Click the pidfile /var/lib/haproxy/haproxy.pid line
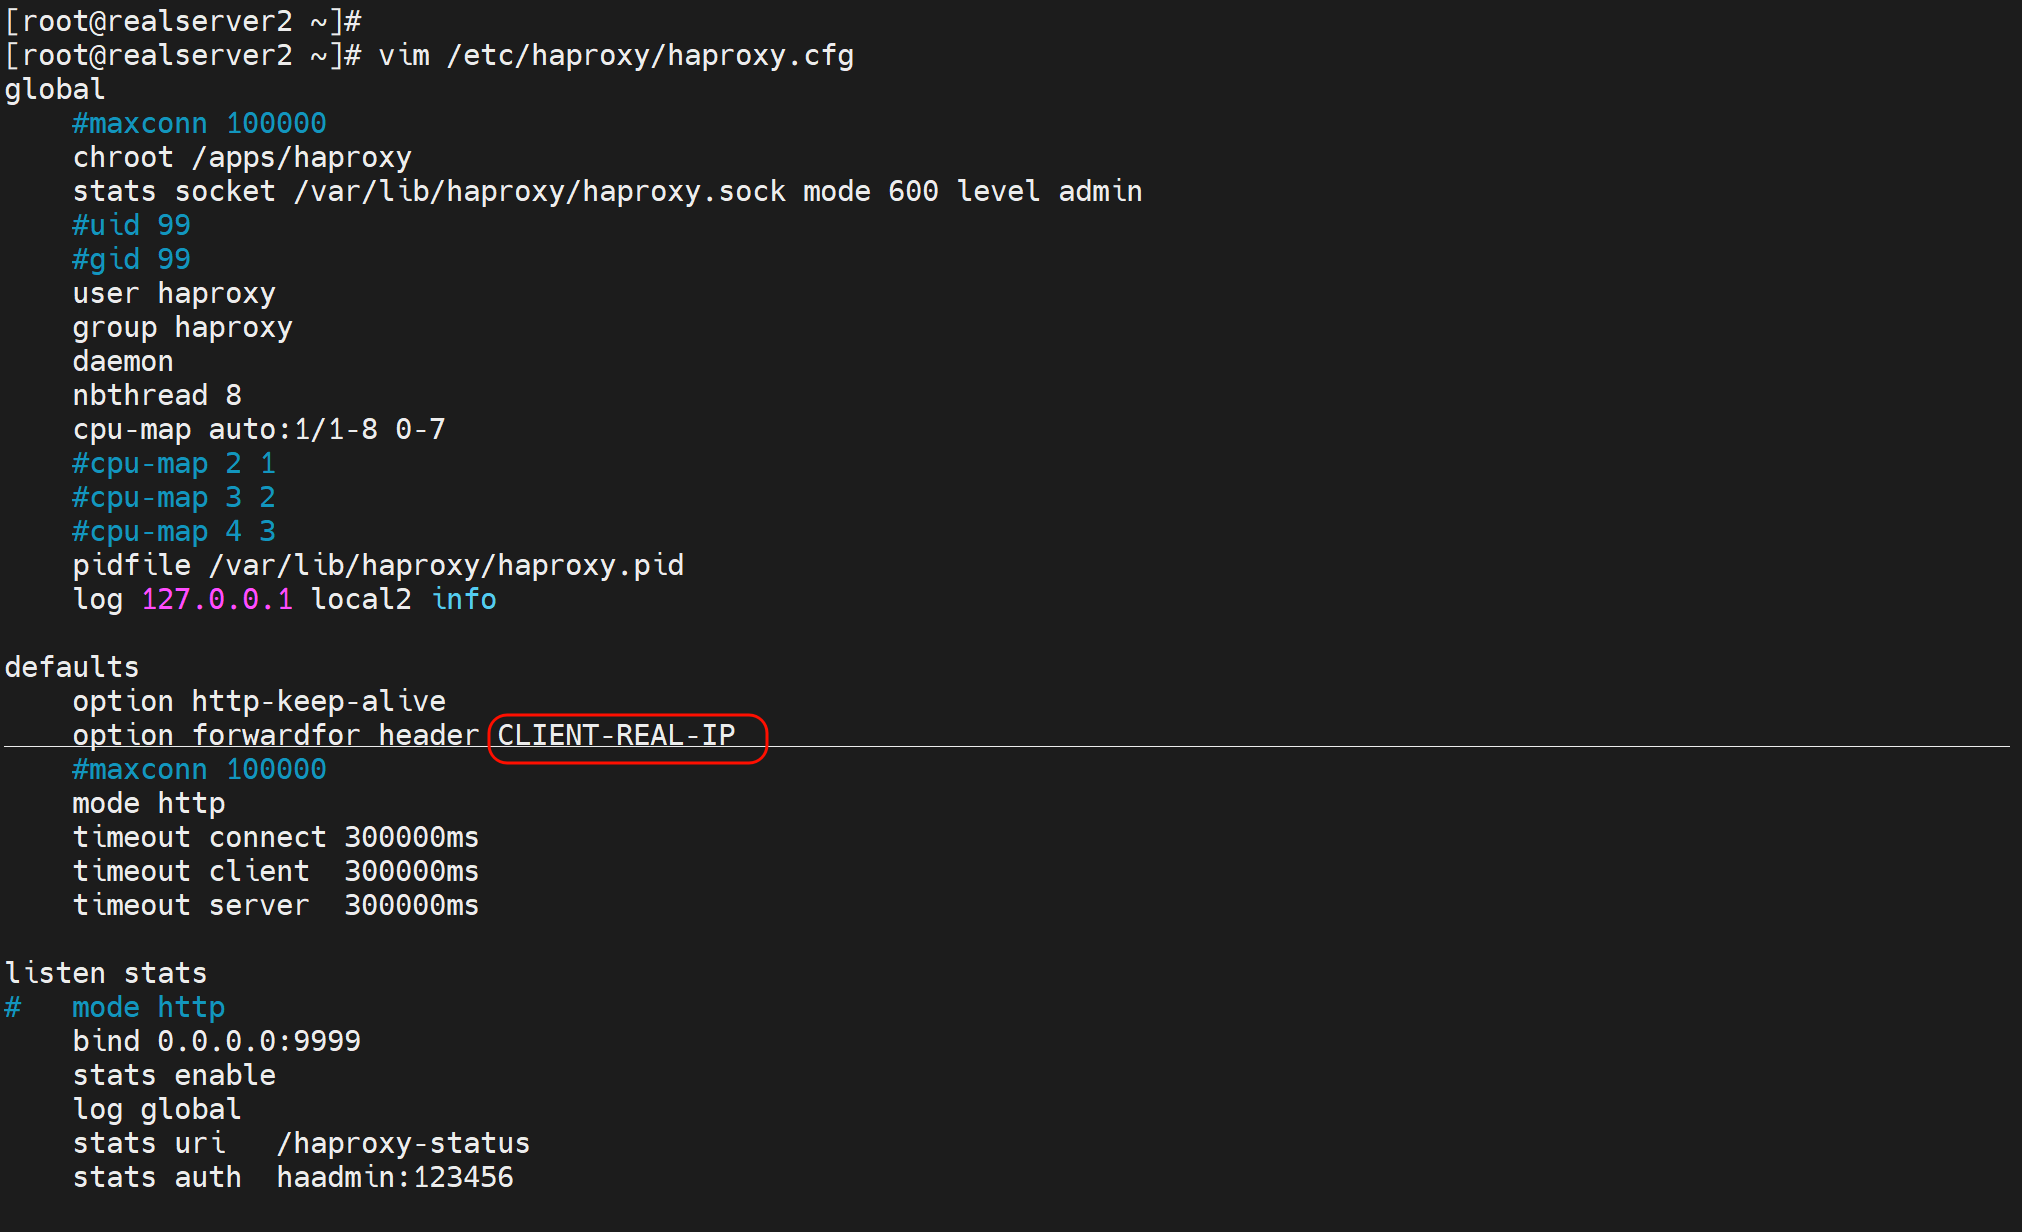The width and height of the screenshot is (2022, 1232). (378, 566)
